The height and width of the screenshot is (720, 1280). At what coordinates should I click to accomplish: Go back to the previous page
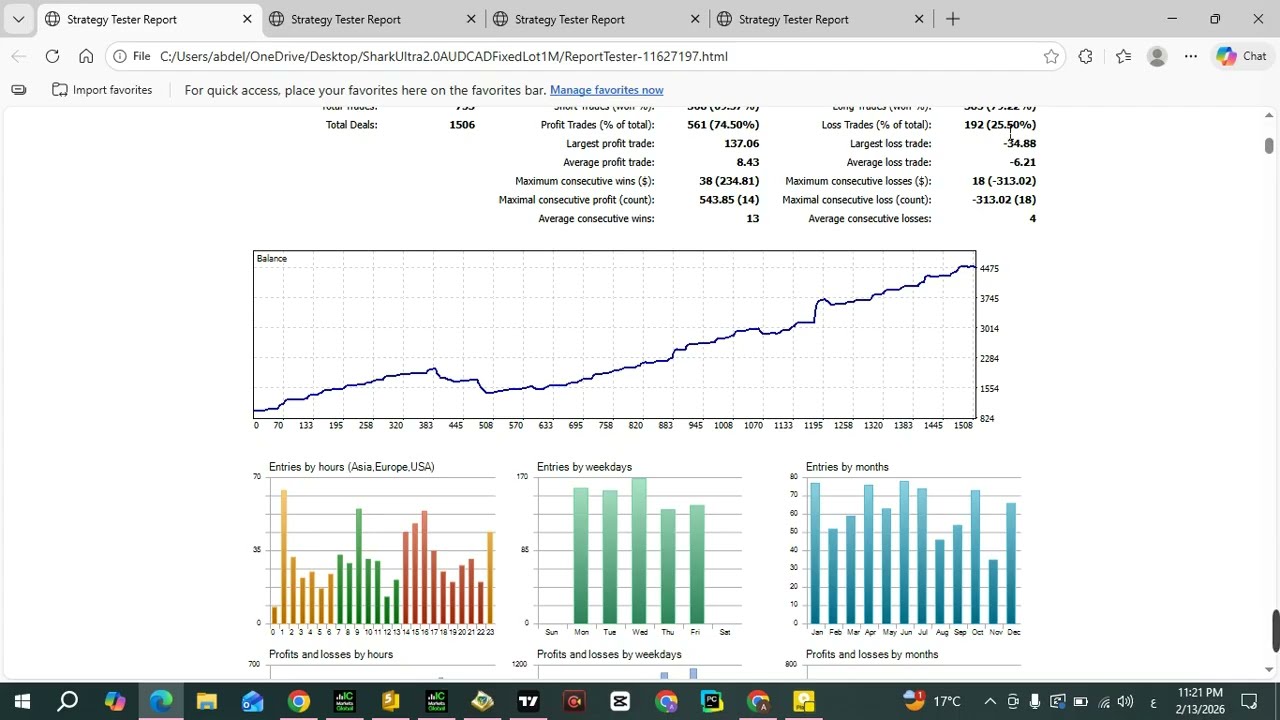click(x=19, y=56)
